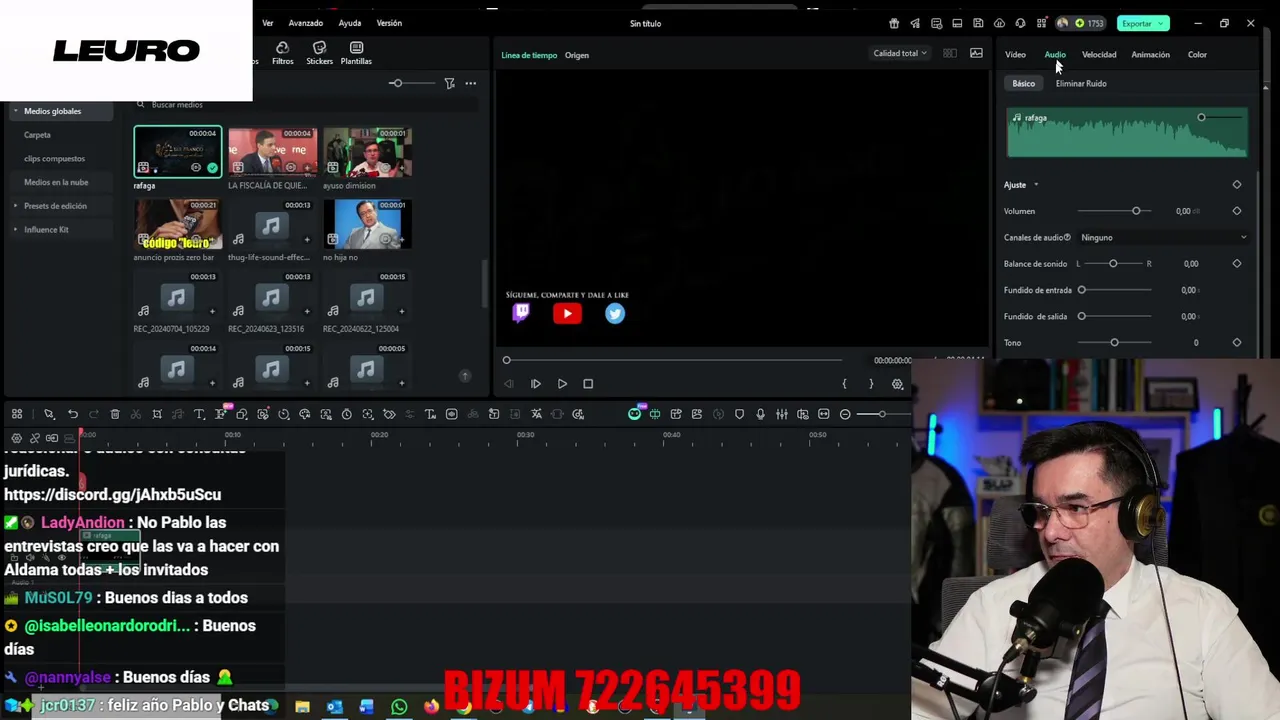This screenshot has height=720, width=1280.
Task: Toggle Balance de sonido keyframe diamond
Action: tap(1236, 264)
